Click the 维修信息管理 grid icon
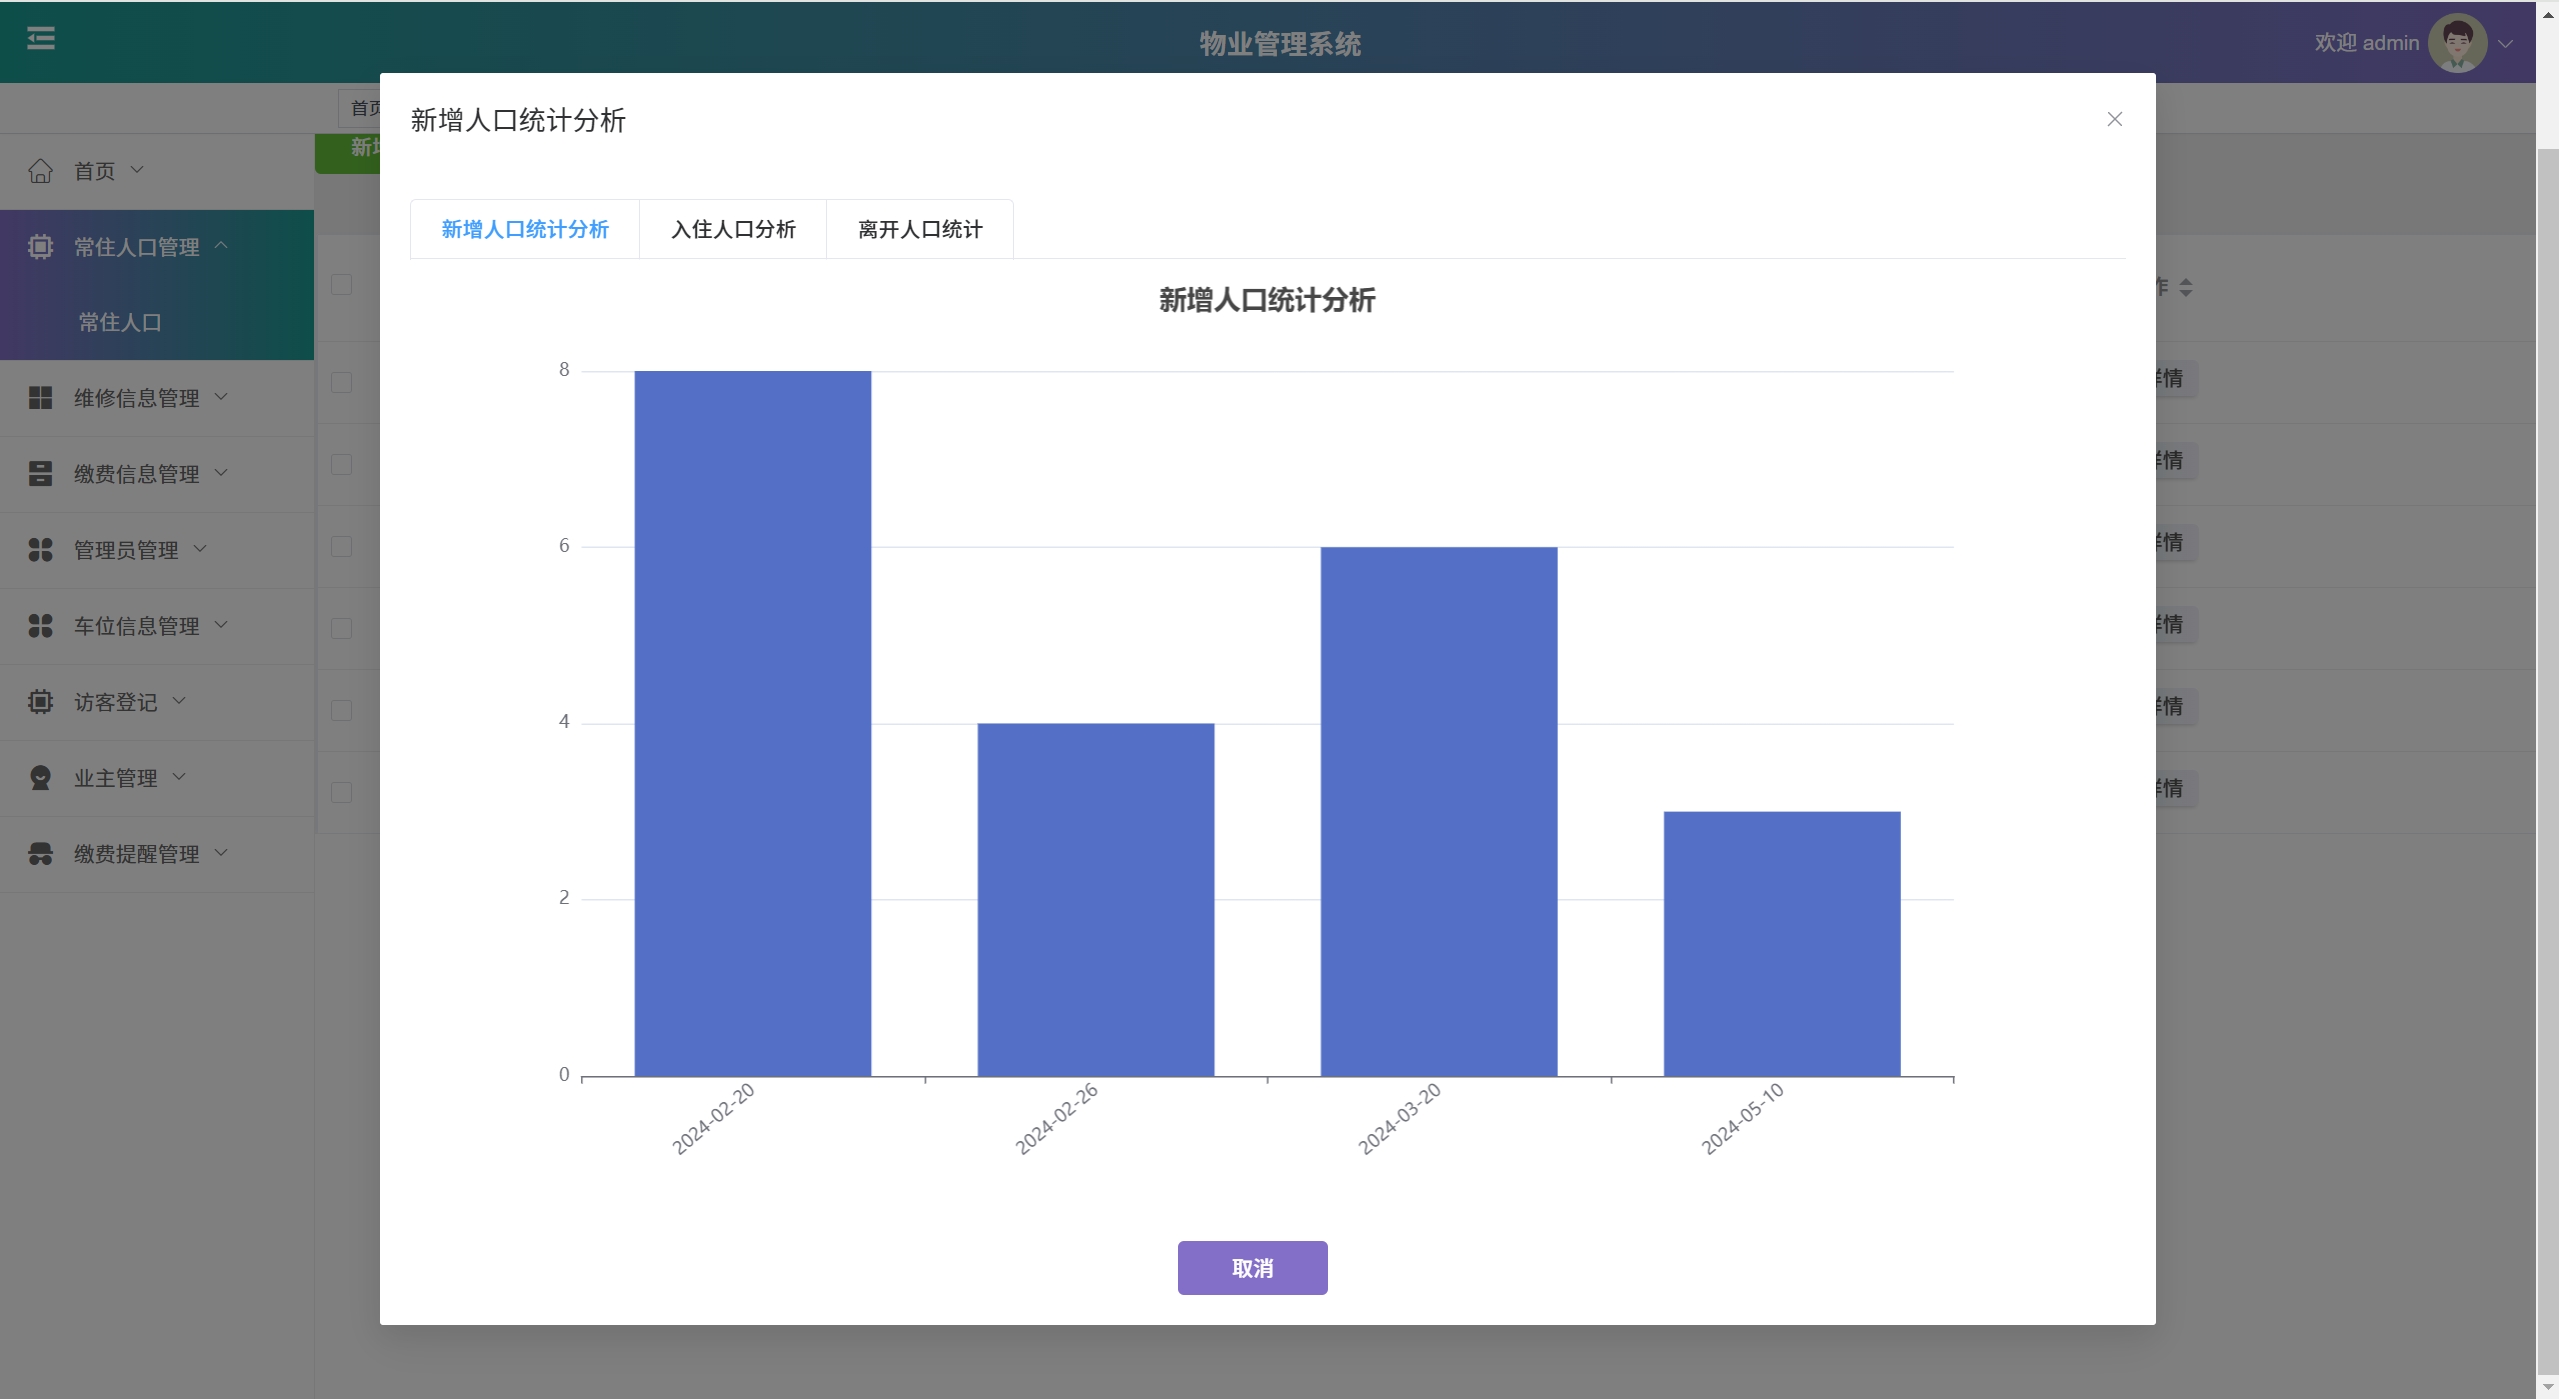Image resolution: width=2559 pixels, height=1399 pixels. 40,398
